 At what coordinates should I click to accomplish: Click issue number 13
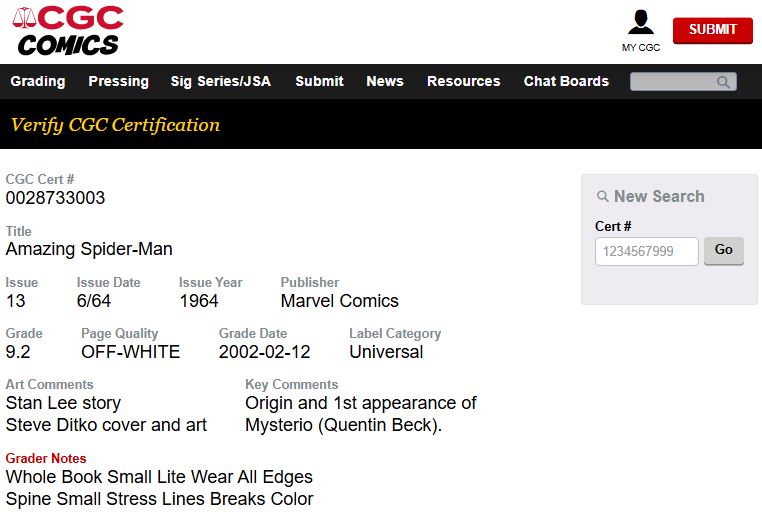[x=16, y=301]
